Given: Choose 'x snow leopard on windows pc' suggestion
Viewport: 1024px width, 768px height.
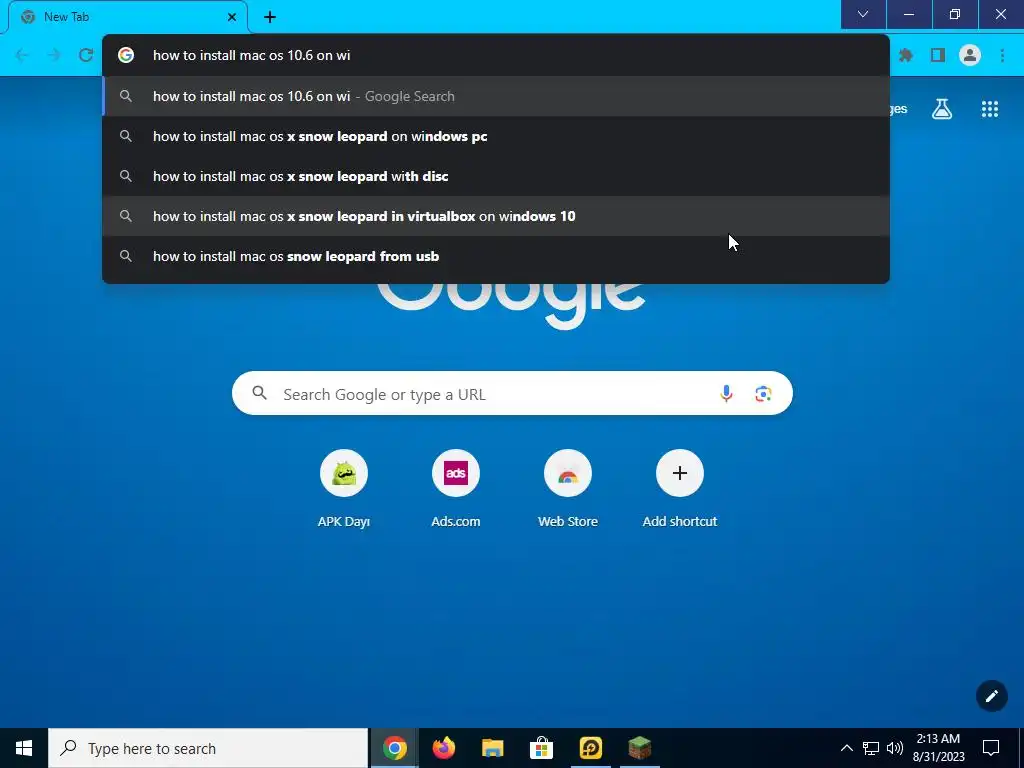Looking at the screenshot, I should pos(496,136).
